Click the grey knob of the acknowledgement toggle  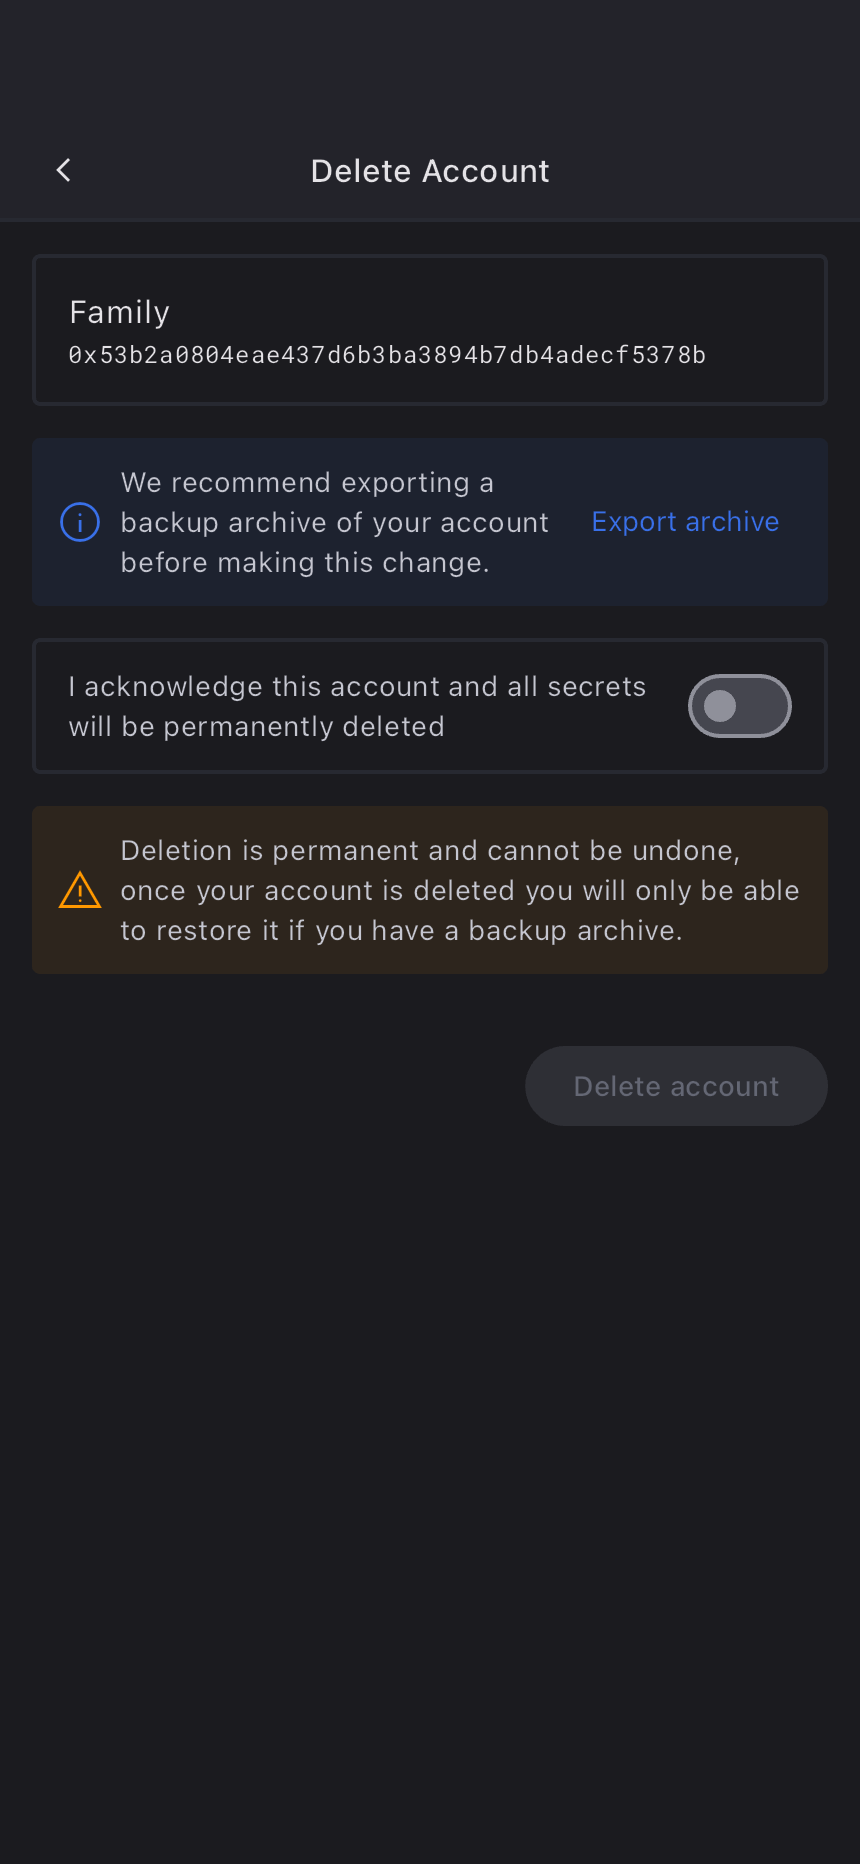click(720, 706)
